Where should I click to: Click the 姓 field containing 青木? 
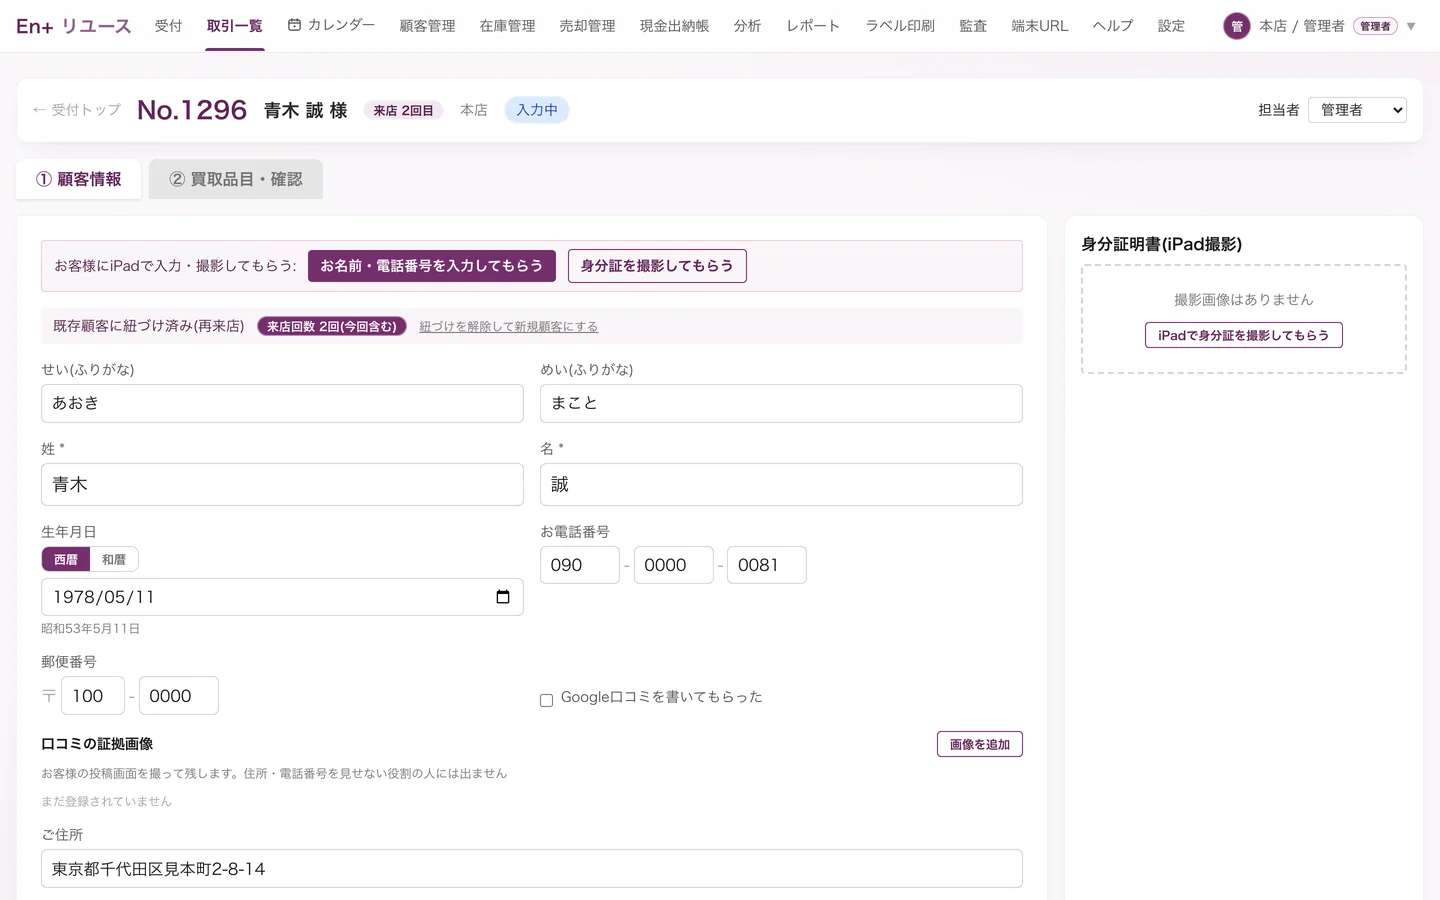282,484
